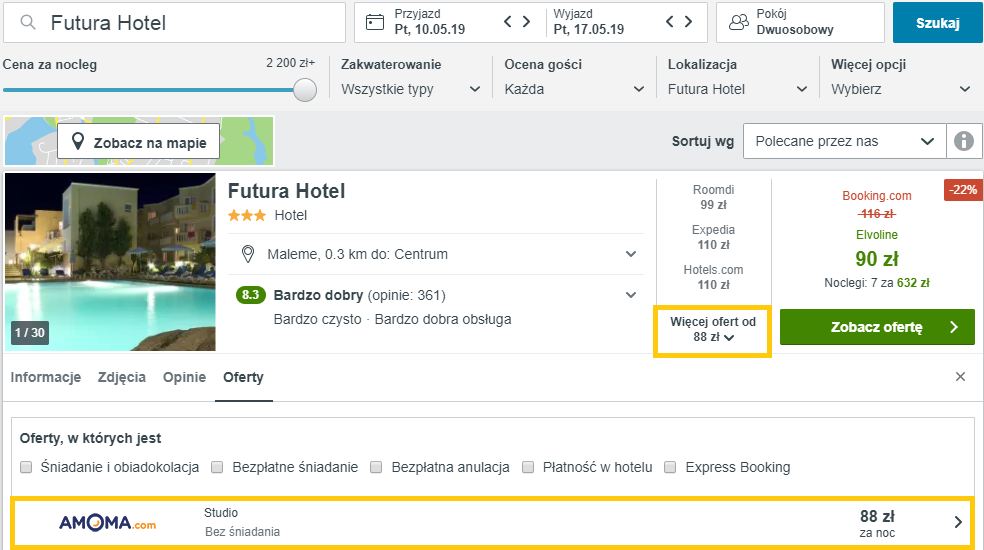
Task: Click the 1 / 30 photo counter
Action: pos(30,333)
